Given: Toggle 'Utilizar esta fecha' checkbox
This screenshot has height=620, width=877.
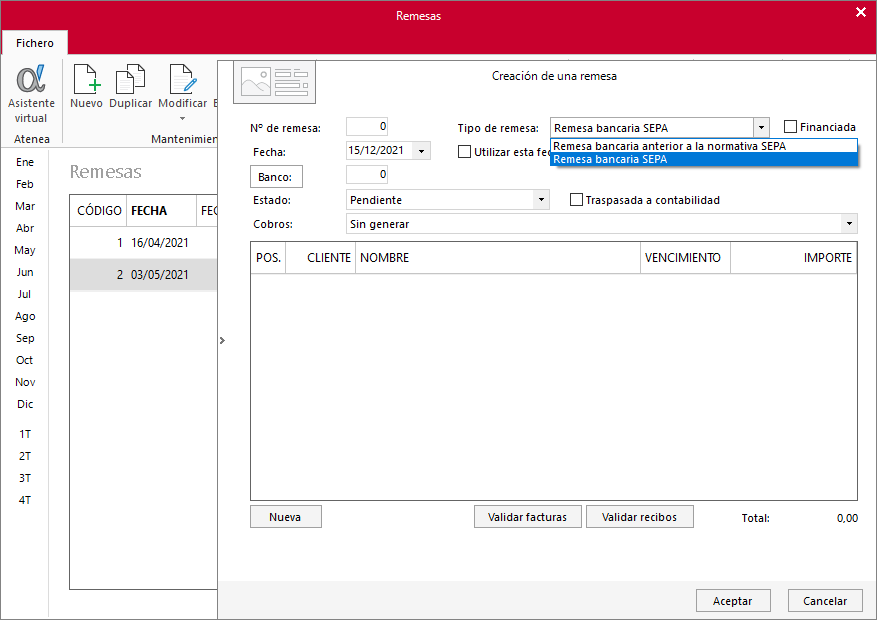Looking at the screenshot, I should [464, 152].
